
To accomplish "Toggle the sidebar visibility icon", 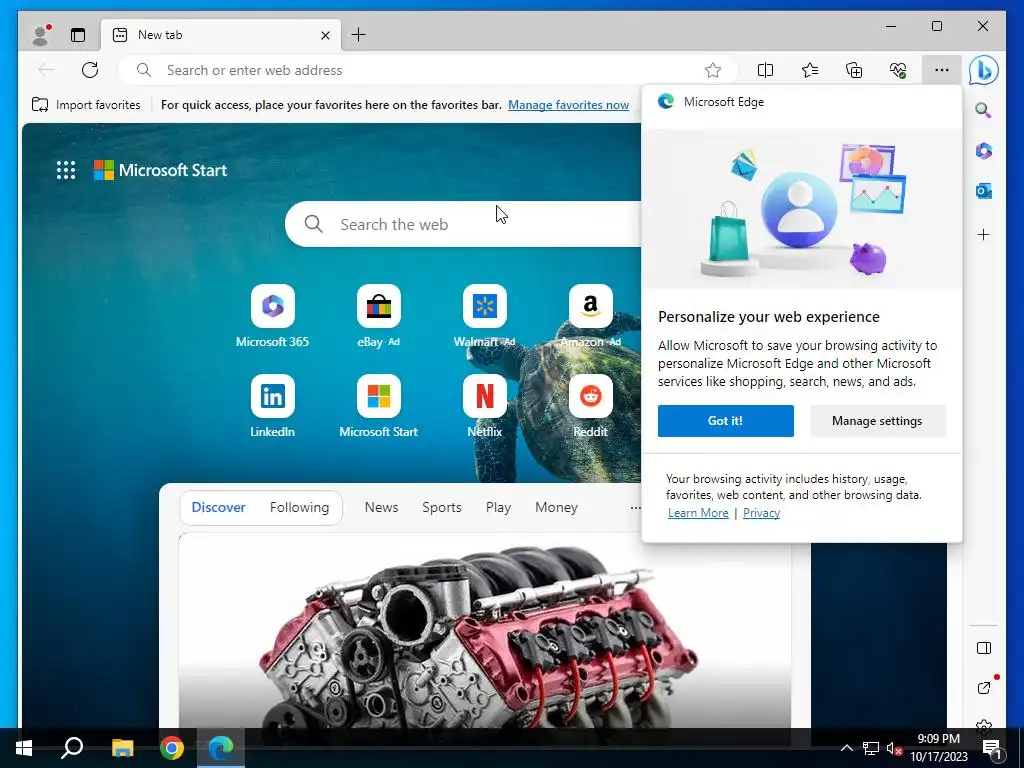I will [984, 648].
